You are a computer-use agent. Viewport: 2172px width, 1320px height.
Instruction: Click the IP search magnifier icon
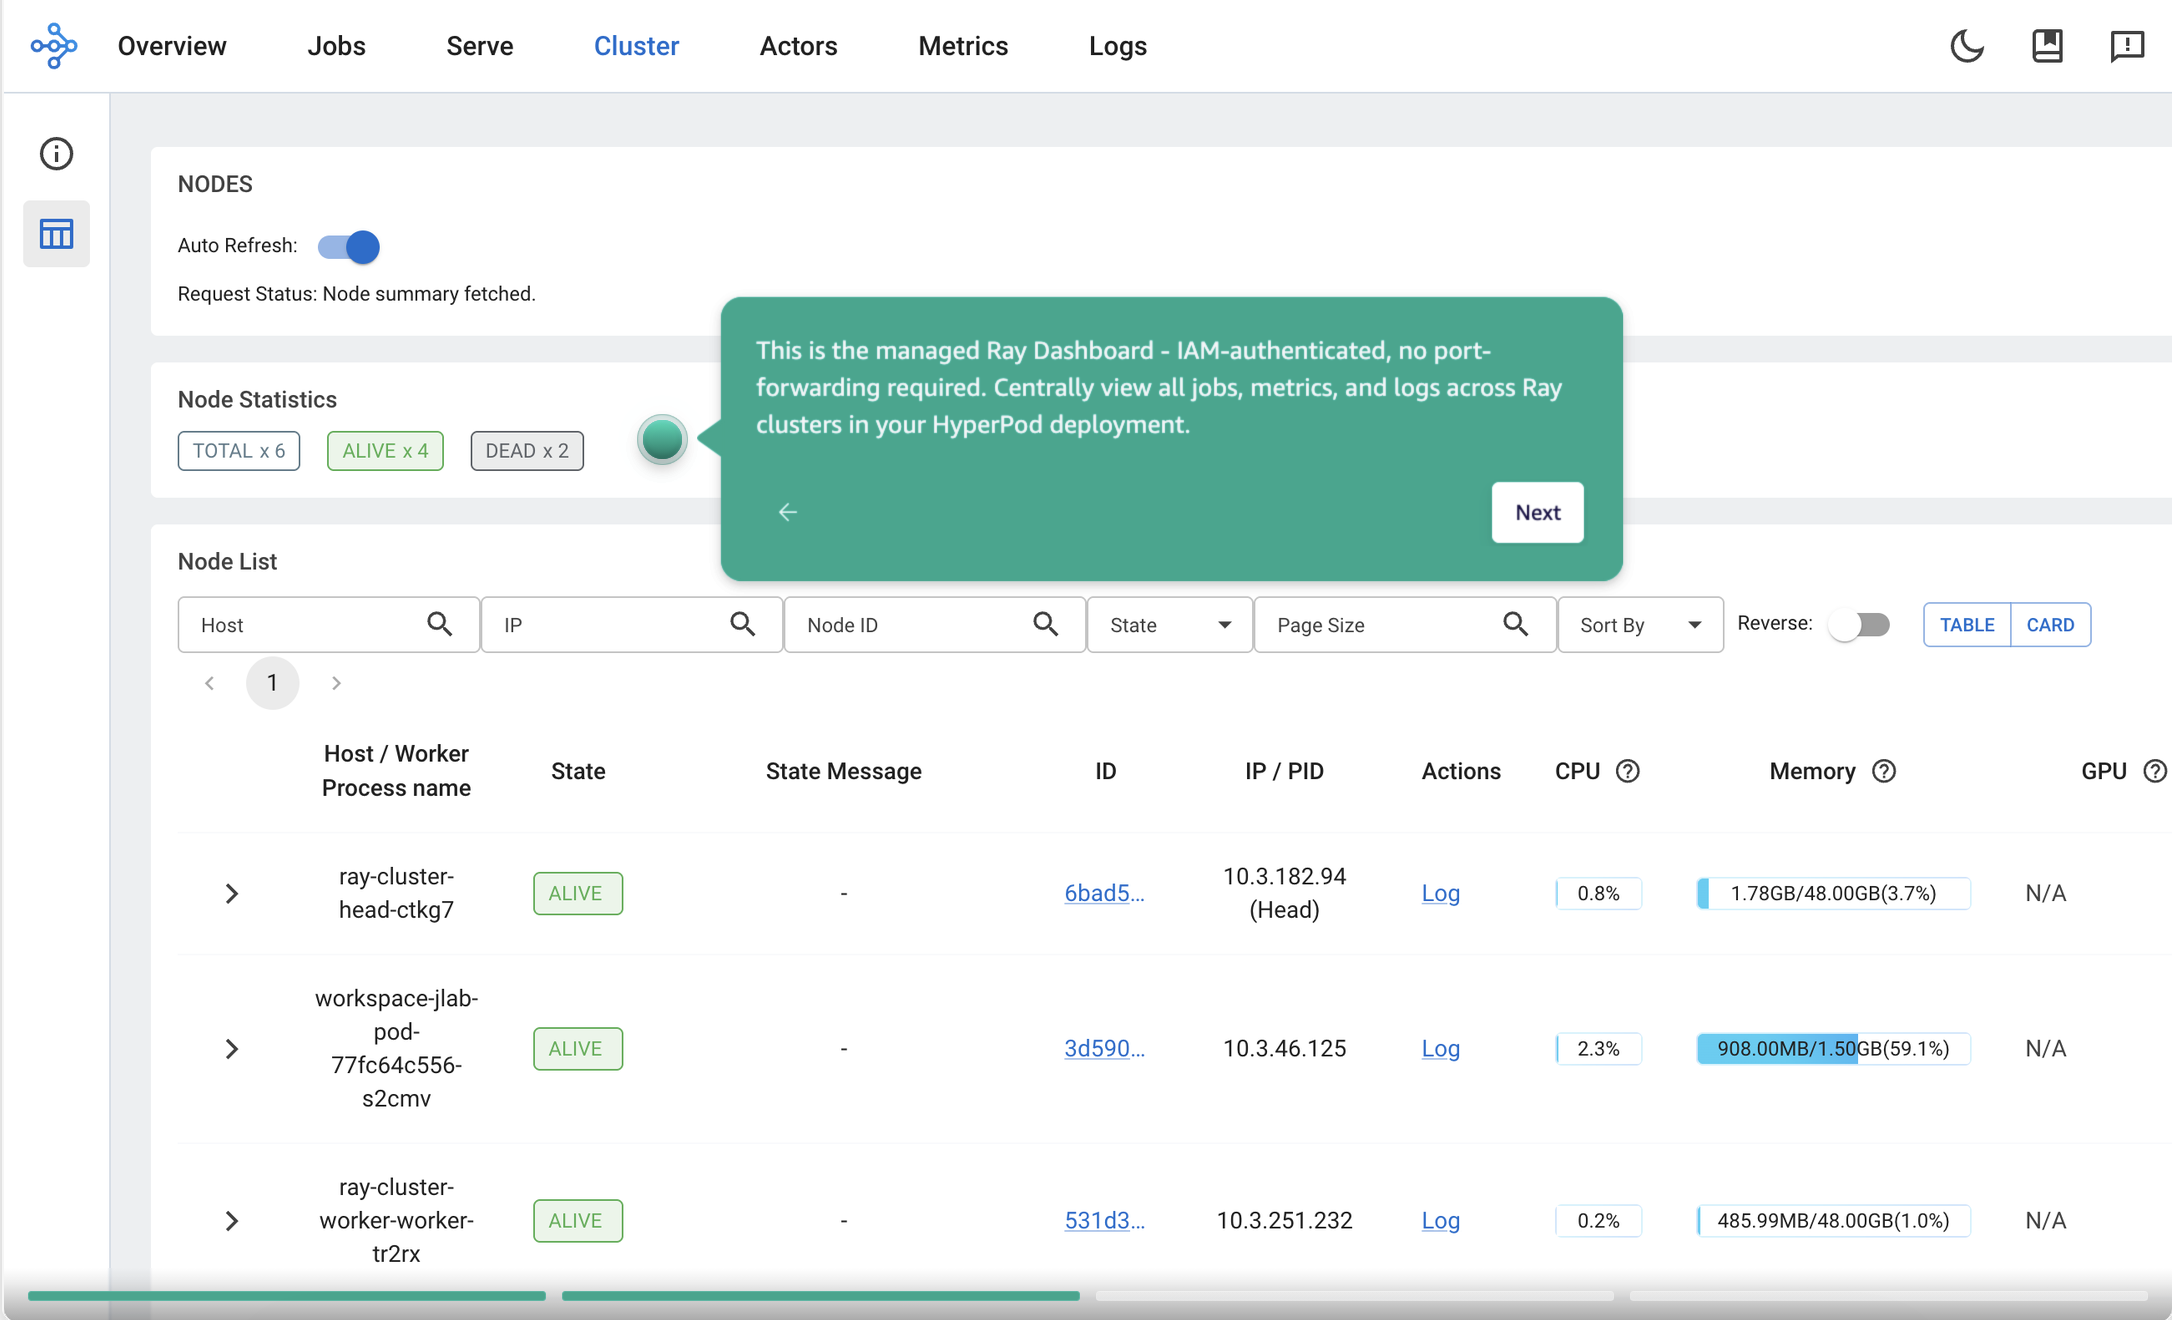[742, 624]
